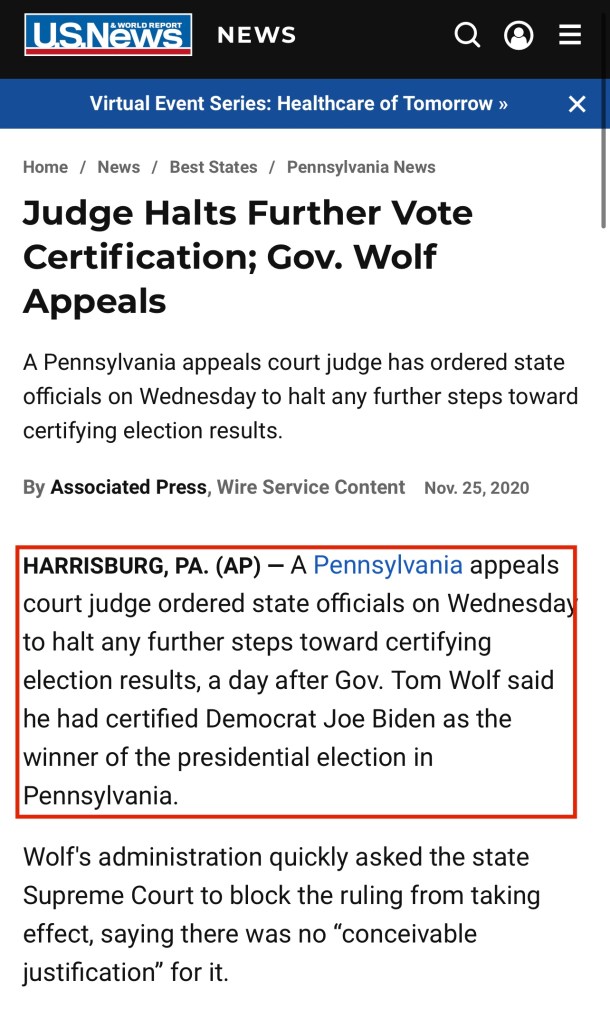
Task: Click the article headline about vote certification
Action: pyautogui.click(x=248, y=257)
